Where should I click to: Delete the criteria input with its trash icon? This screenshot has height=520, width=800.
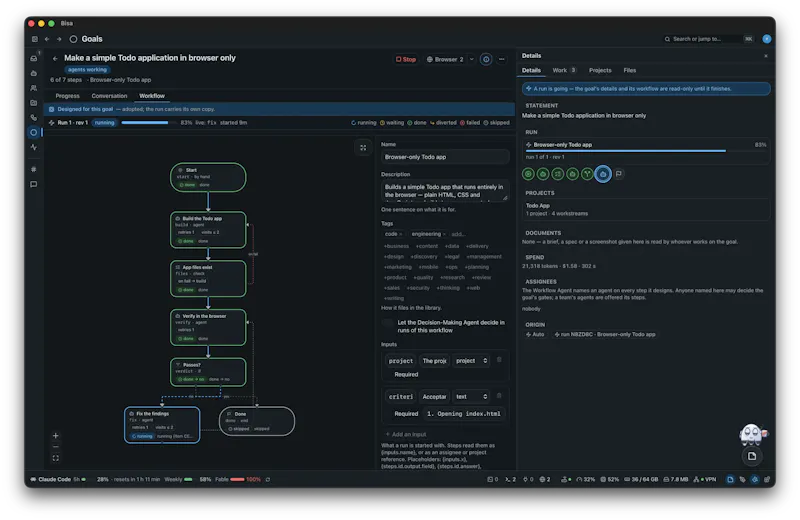[x=499, y=395]
